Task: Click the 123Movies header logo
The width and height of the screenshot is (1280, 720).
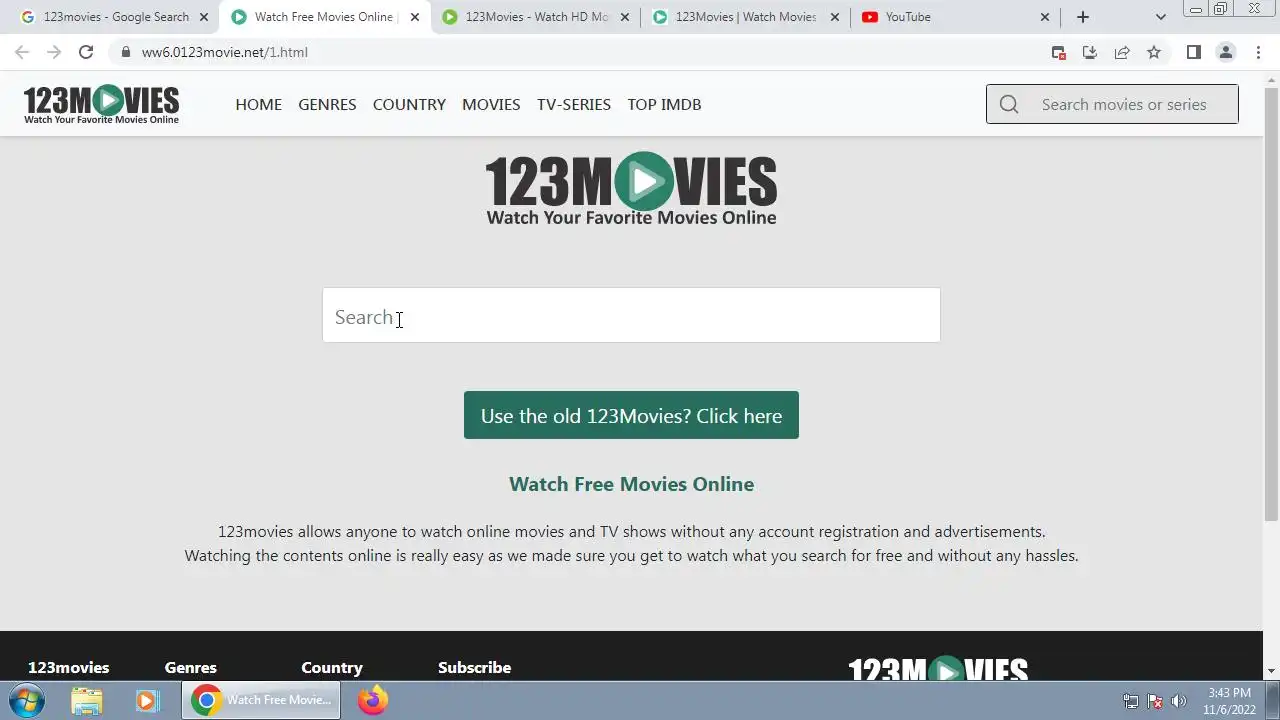Action: 101,104
